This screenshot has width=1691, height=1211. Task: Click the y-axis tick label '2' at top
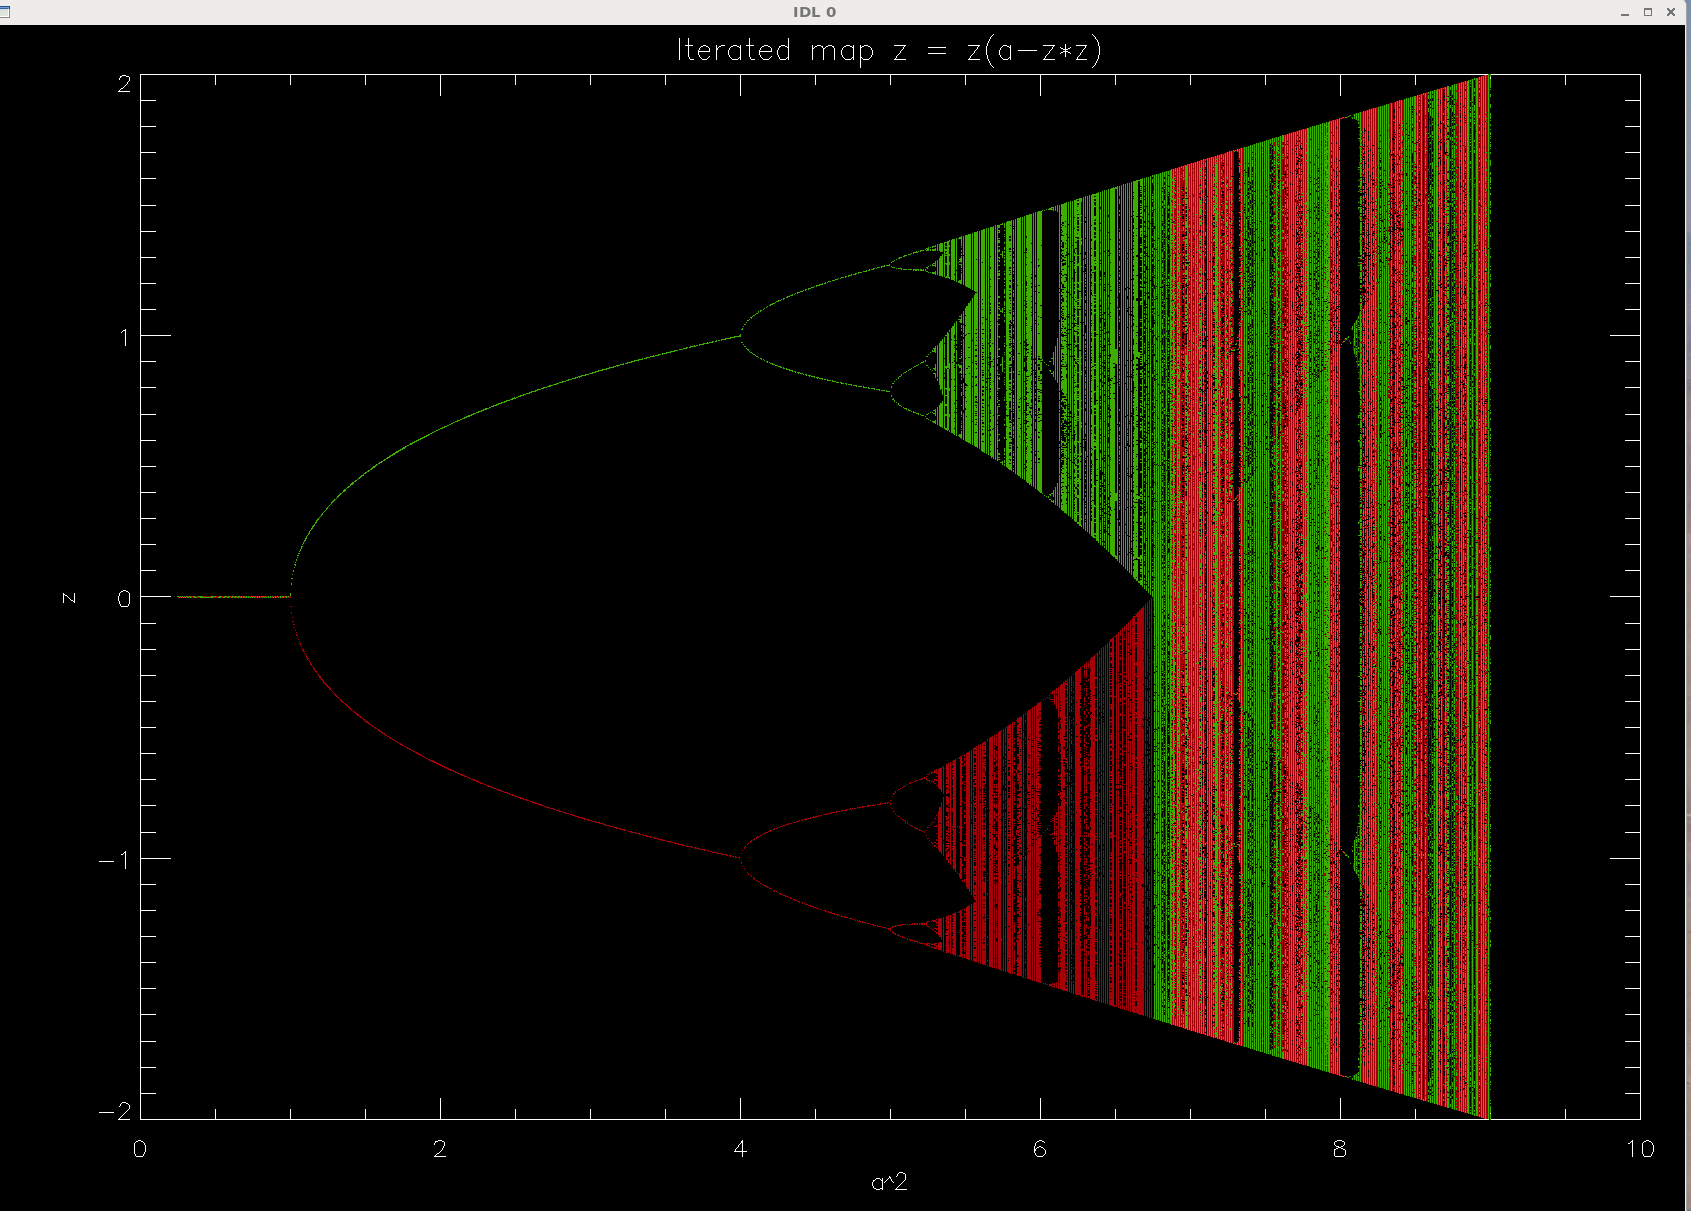[x=124, y=83]
